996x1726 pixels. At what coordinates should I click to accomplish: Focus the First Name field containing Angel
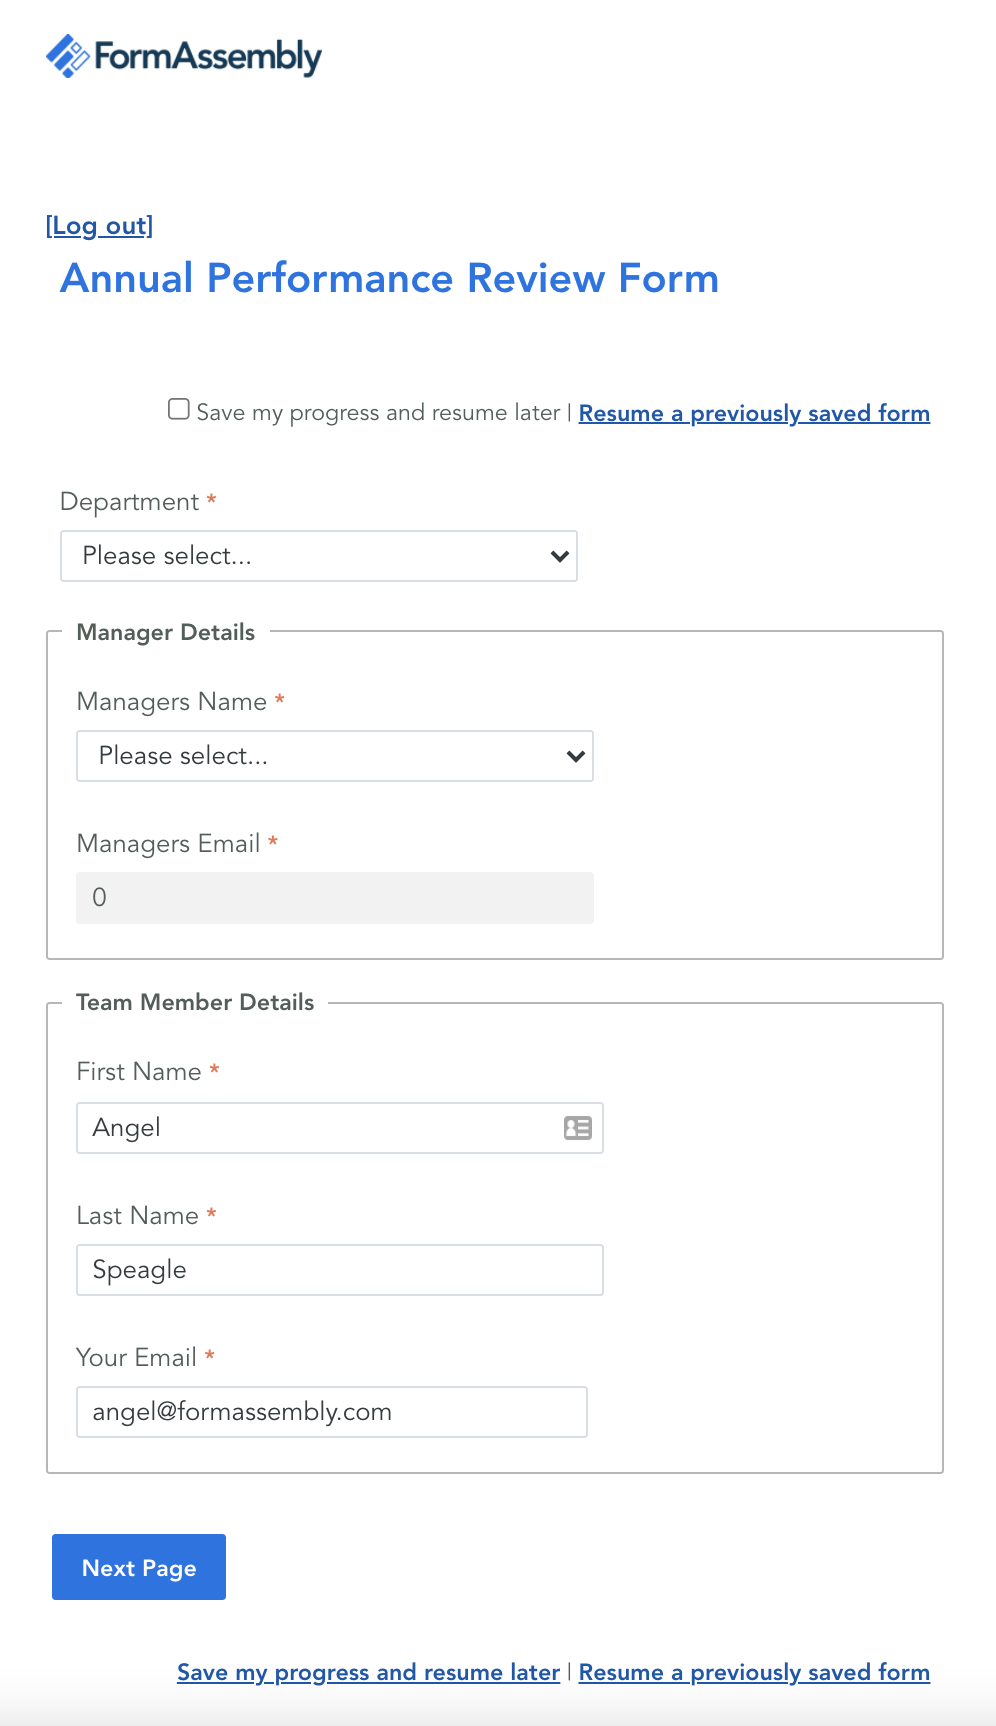coord(340,1128)
